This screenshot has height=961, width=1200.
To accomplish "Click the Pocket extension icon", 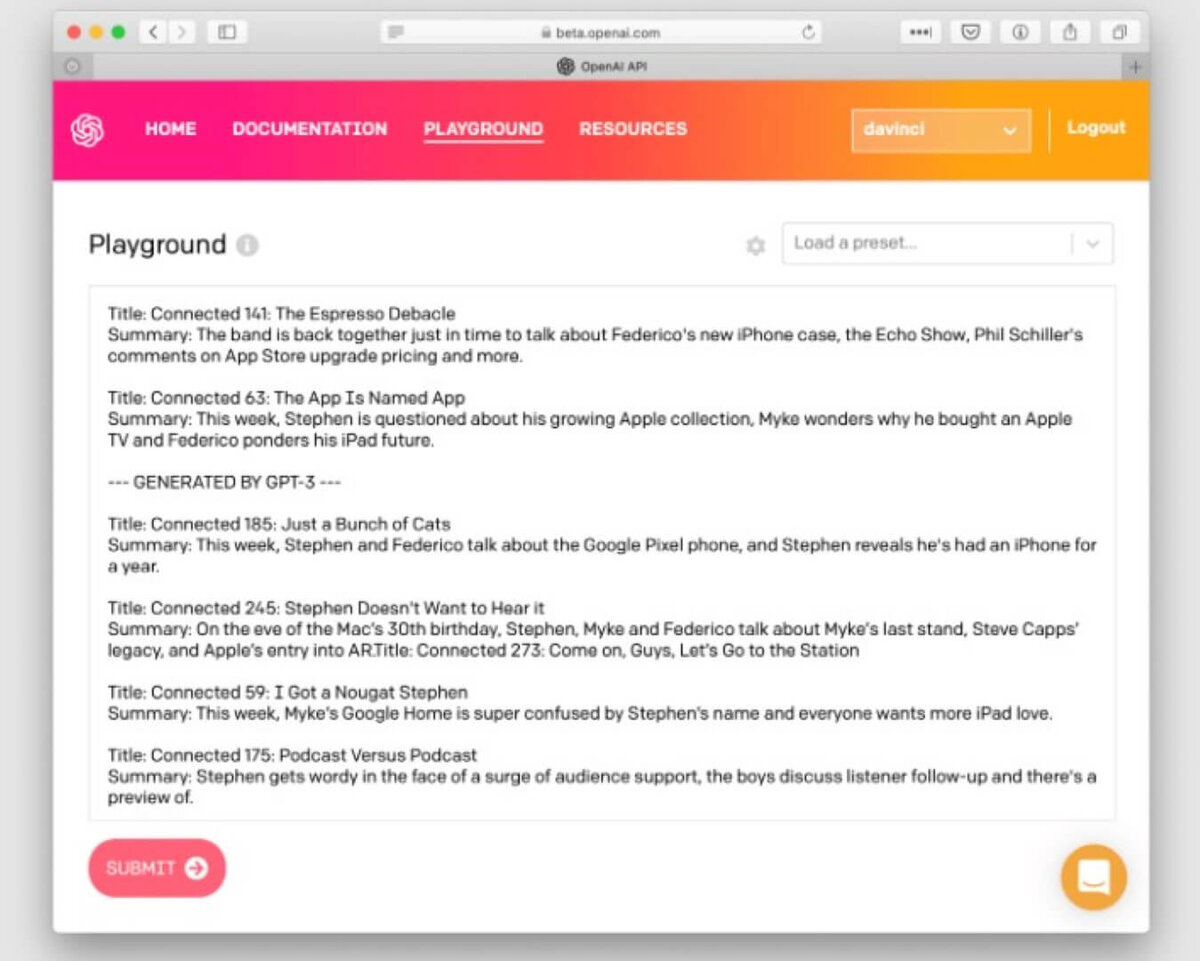I will click(x=970, y=32).
